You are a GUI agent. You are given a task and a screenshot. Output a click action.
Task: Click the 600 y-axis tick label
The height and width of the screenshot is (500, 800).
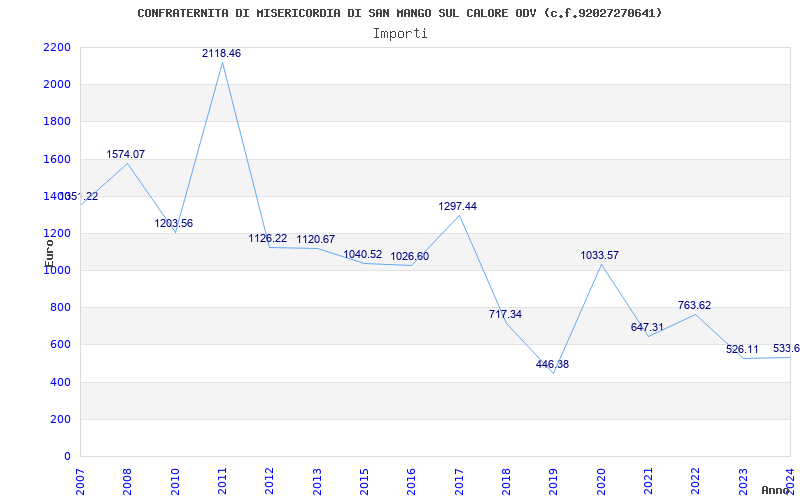coord(61,345)
